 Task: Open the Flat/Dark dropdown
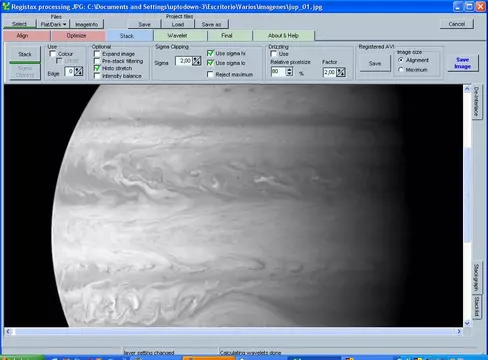click(54, 24)
